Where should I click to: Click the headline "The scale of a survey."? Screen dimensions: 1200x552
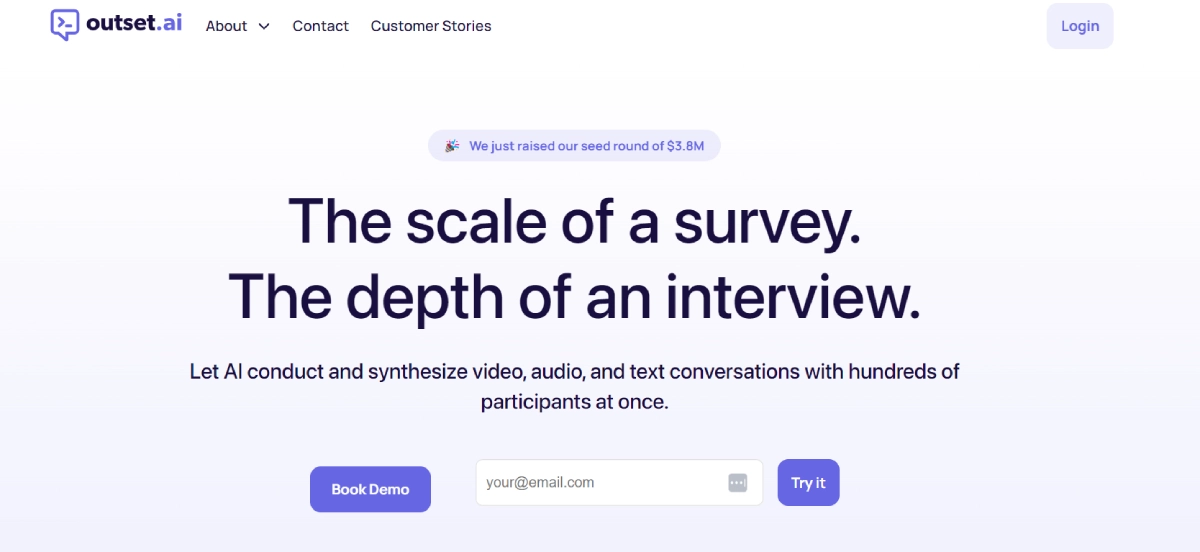(574, 221)
